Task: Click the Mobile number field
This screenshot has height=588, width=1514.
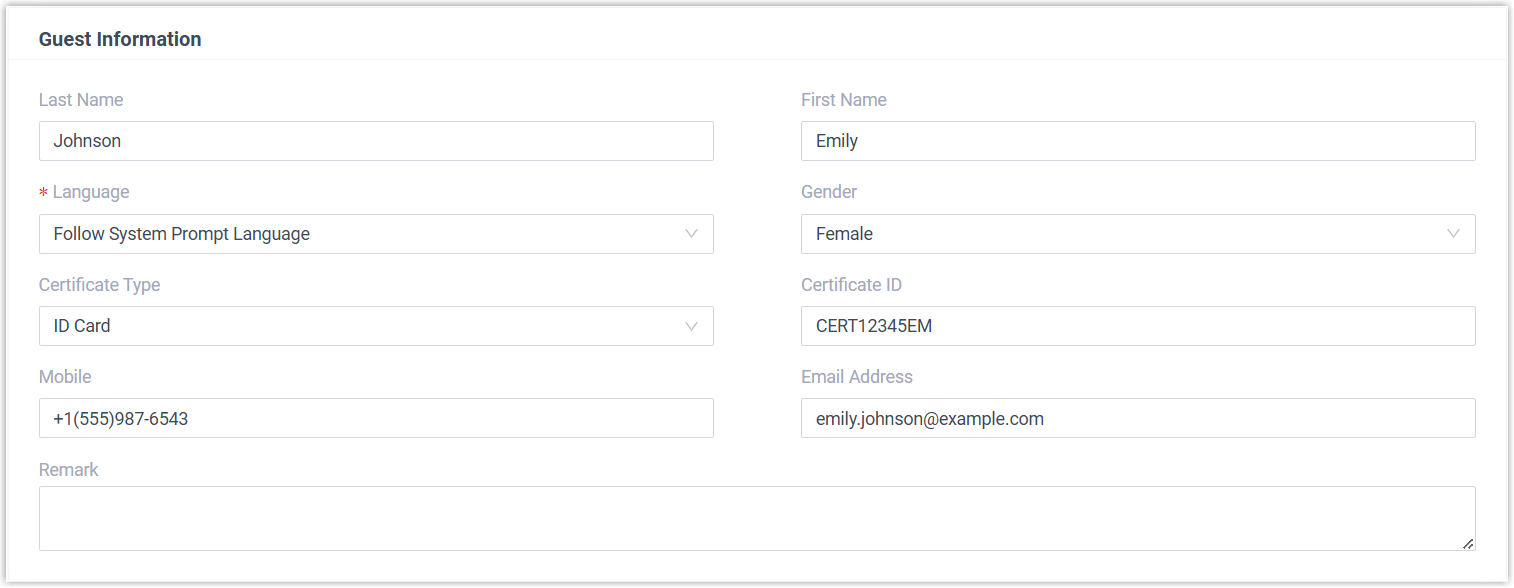Action: tap(376, 418)
